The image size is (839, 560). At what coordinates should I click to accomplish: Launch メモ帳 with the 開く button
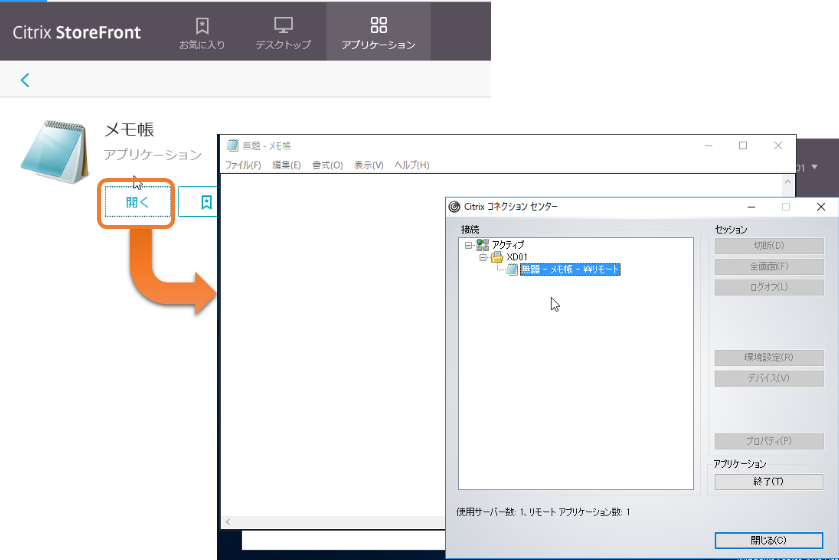click(138, 202)
